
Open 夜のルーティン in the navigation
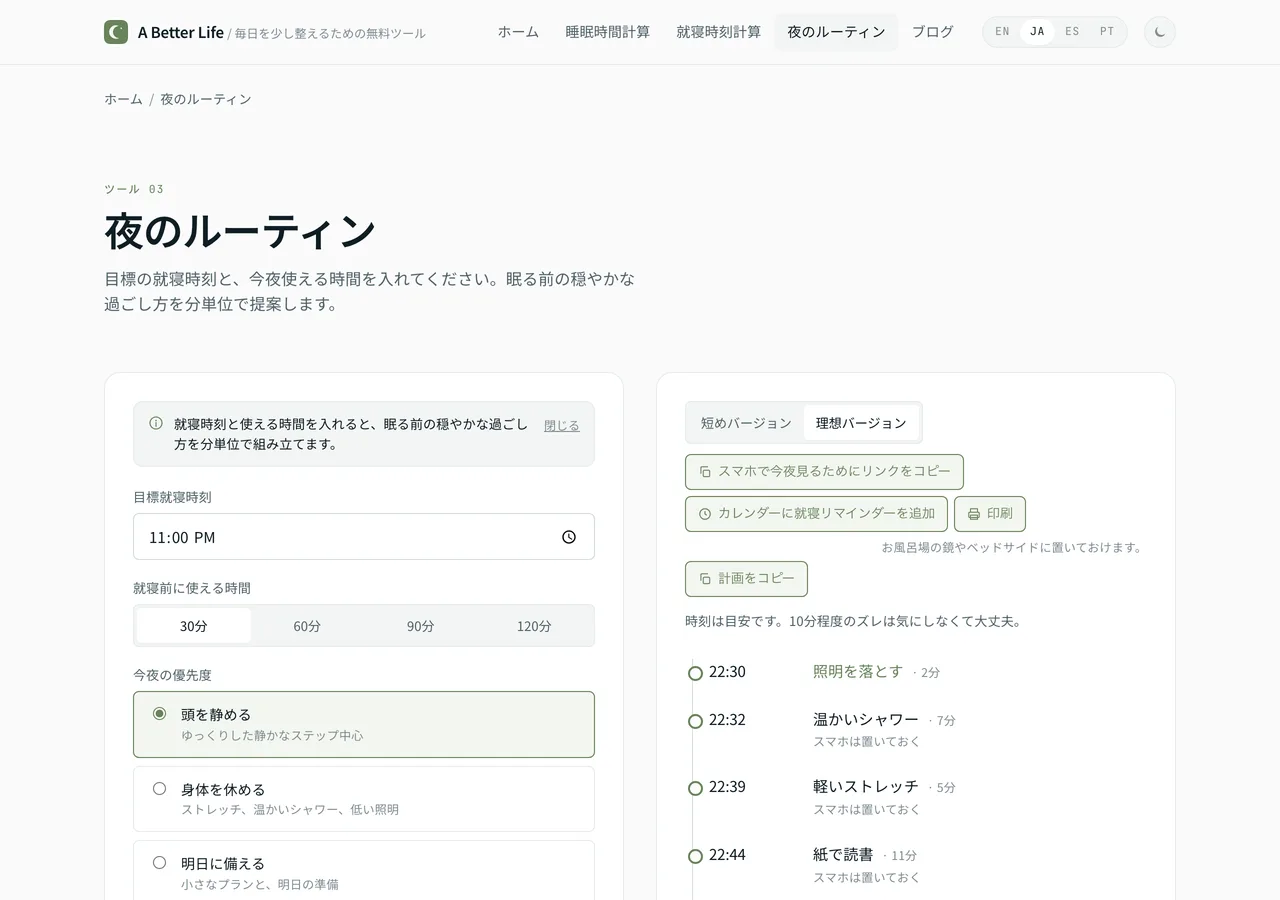click(836, 32)
